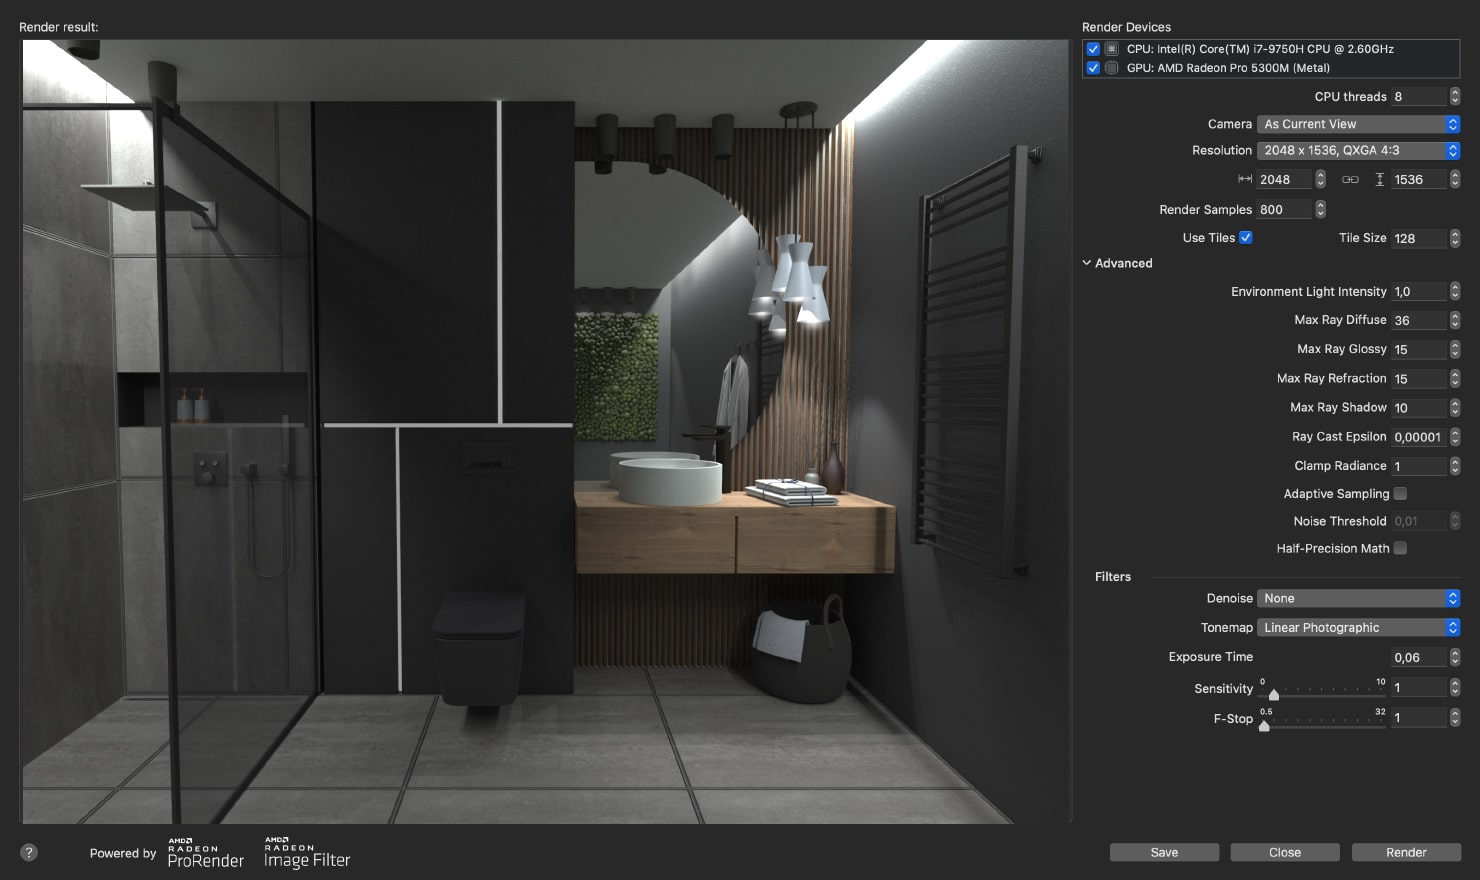Disable the Intel CPU render device
1480x880 pixels.
point(1092,48)
